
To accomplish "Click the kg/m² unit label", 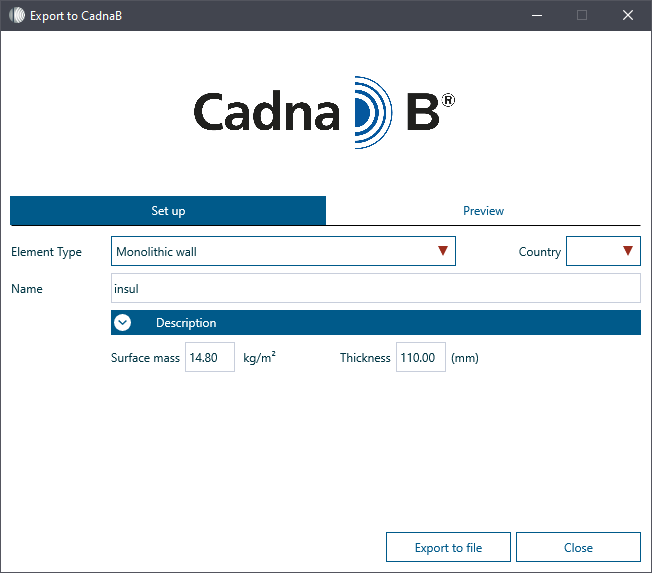I will [x=259, y=357].
